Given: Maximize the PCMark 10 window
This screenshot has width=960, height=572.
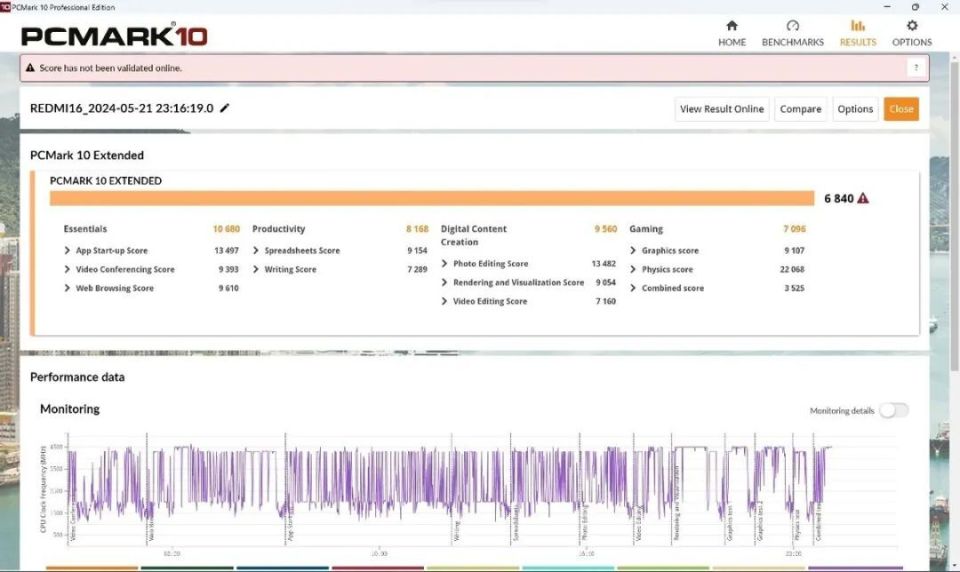Looking at the screenshot, I should pyautogui.click(x=915, y=7).
